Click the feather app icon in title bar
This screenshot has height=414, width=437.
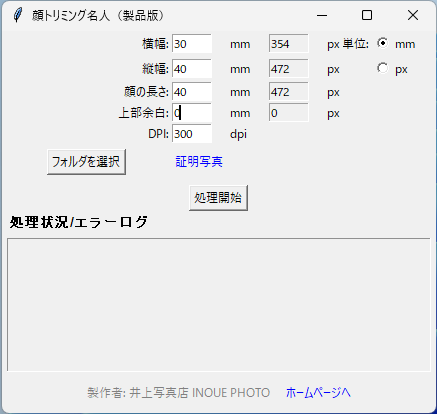point(17,15)
